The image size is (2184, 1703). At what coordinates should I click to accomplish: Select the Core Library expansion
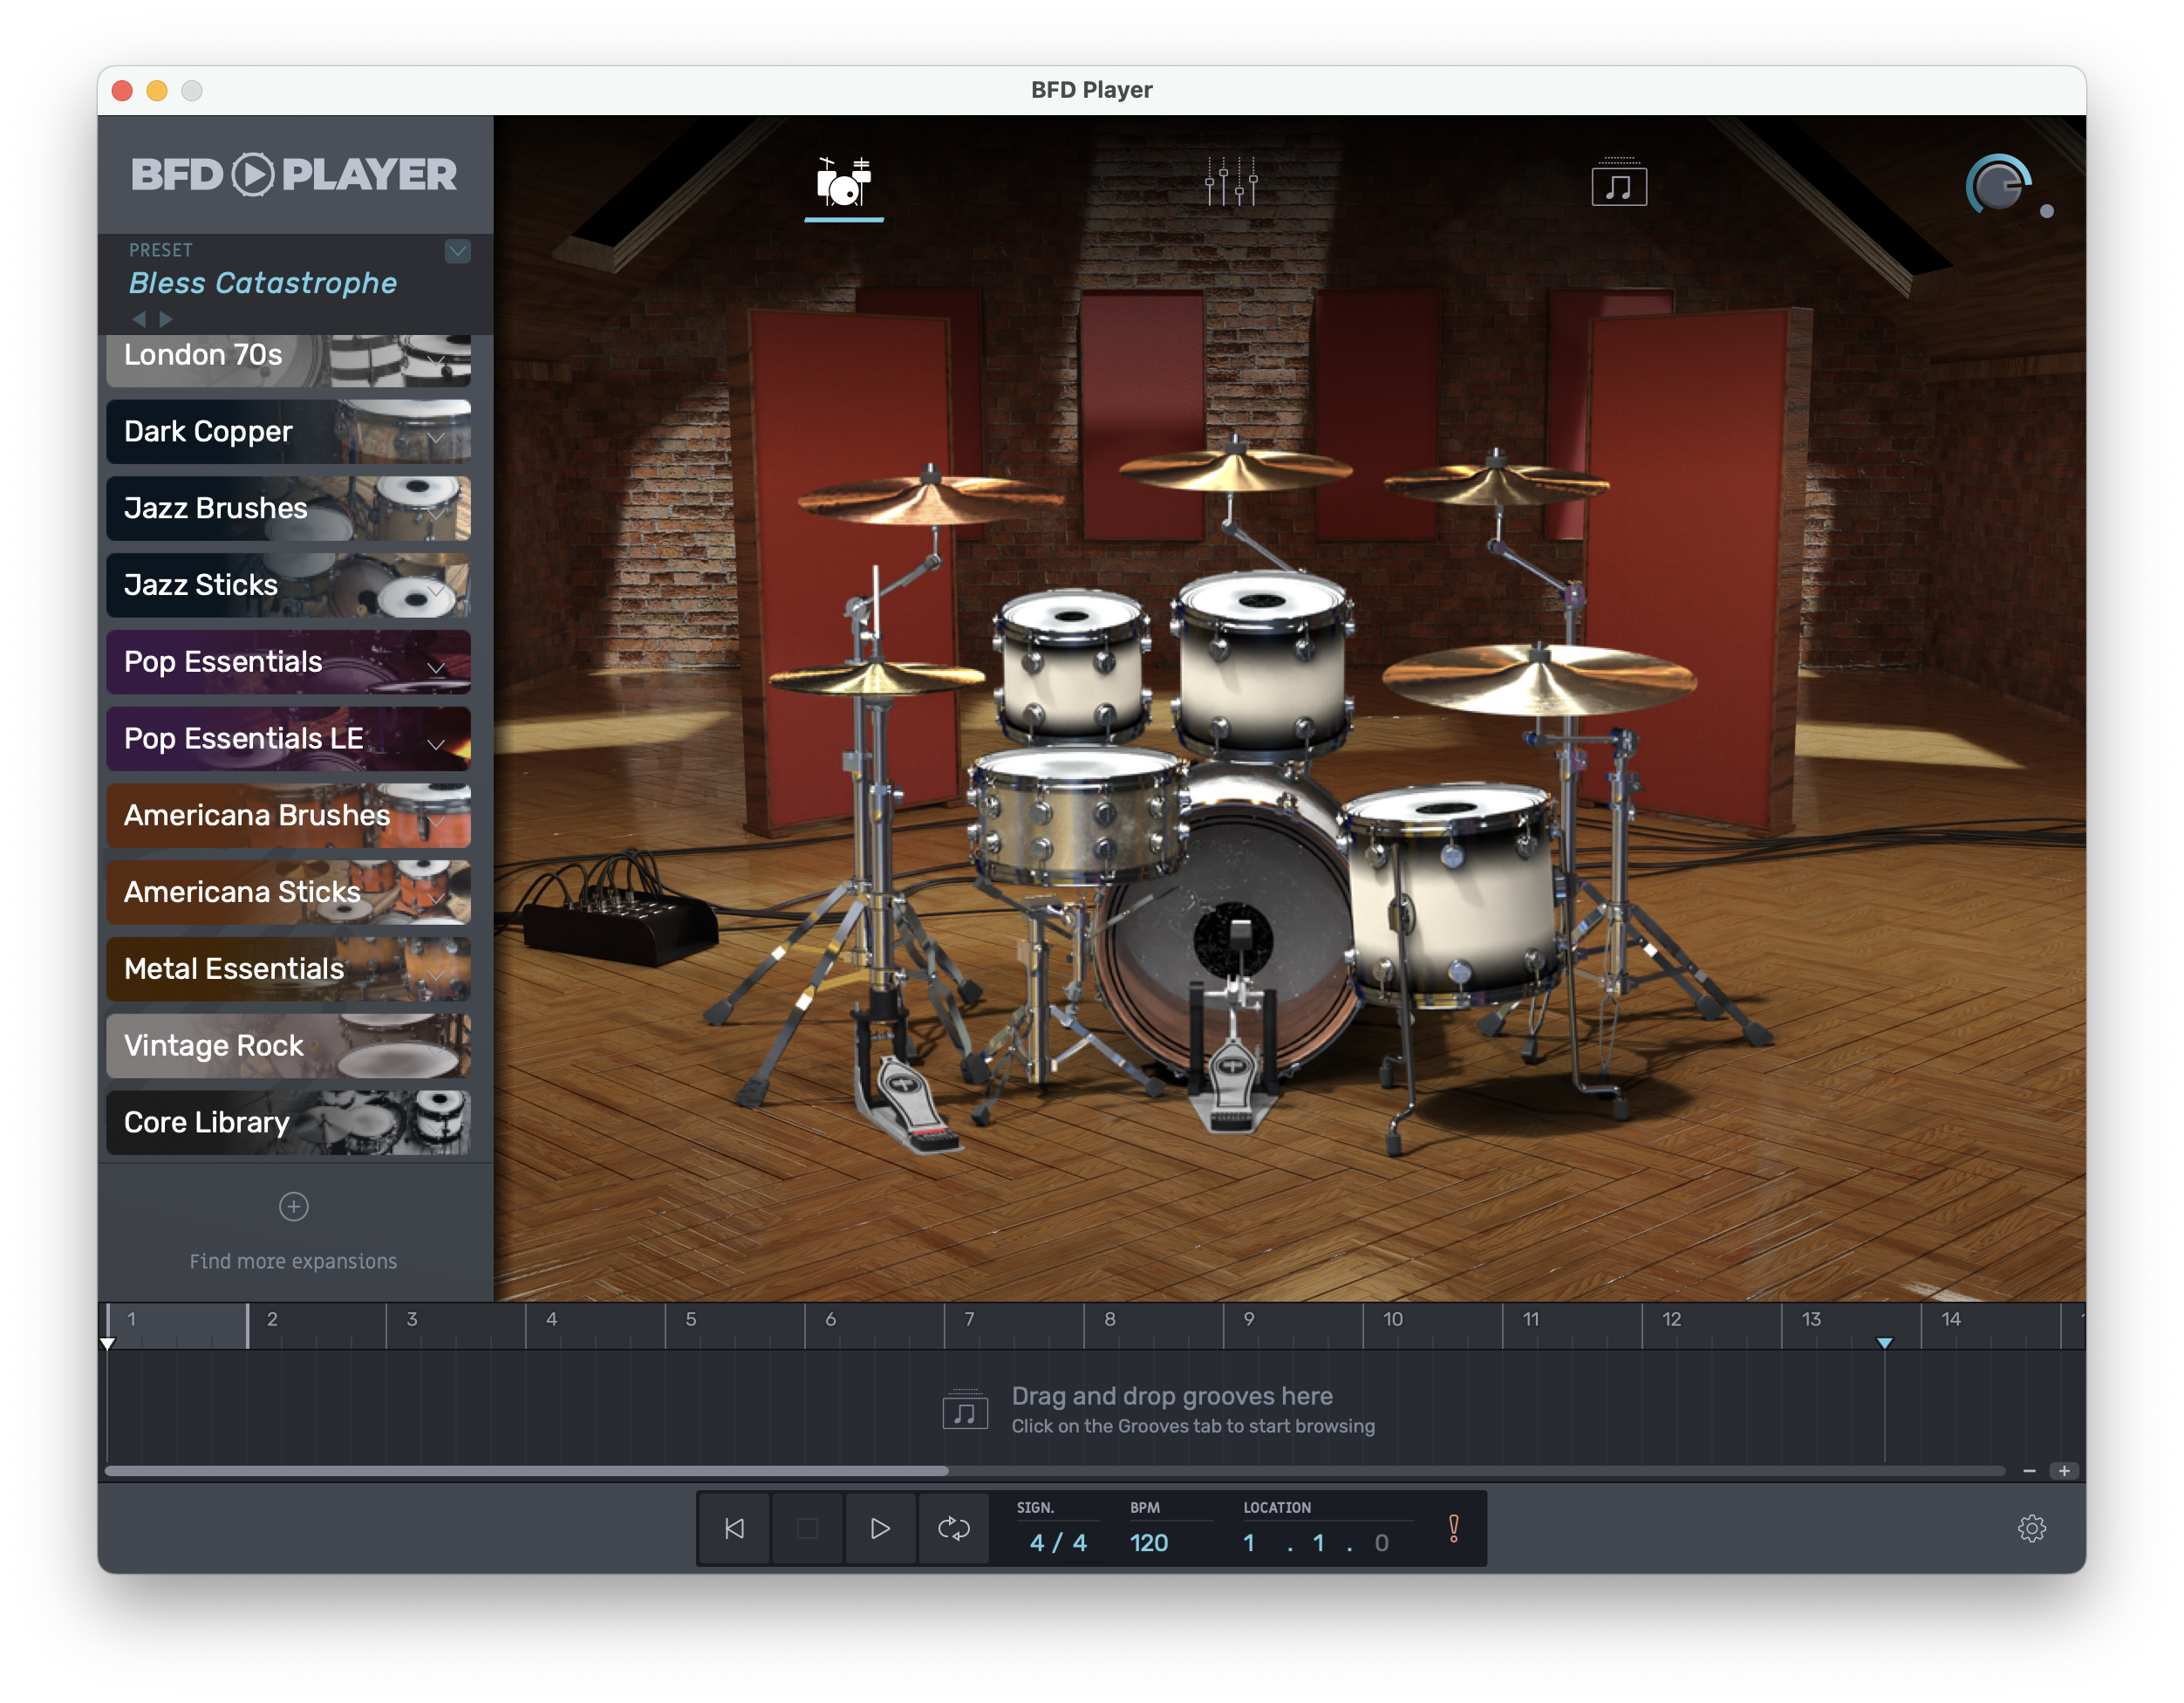coord(288,1123)
